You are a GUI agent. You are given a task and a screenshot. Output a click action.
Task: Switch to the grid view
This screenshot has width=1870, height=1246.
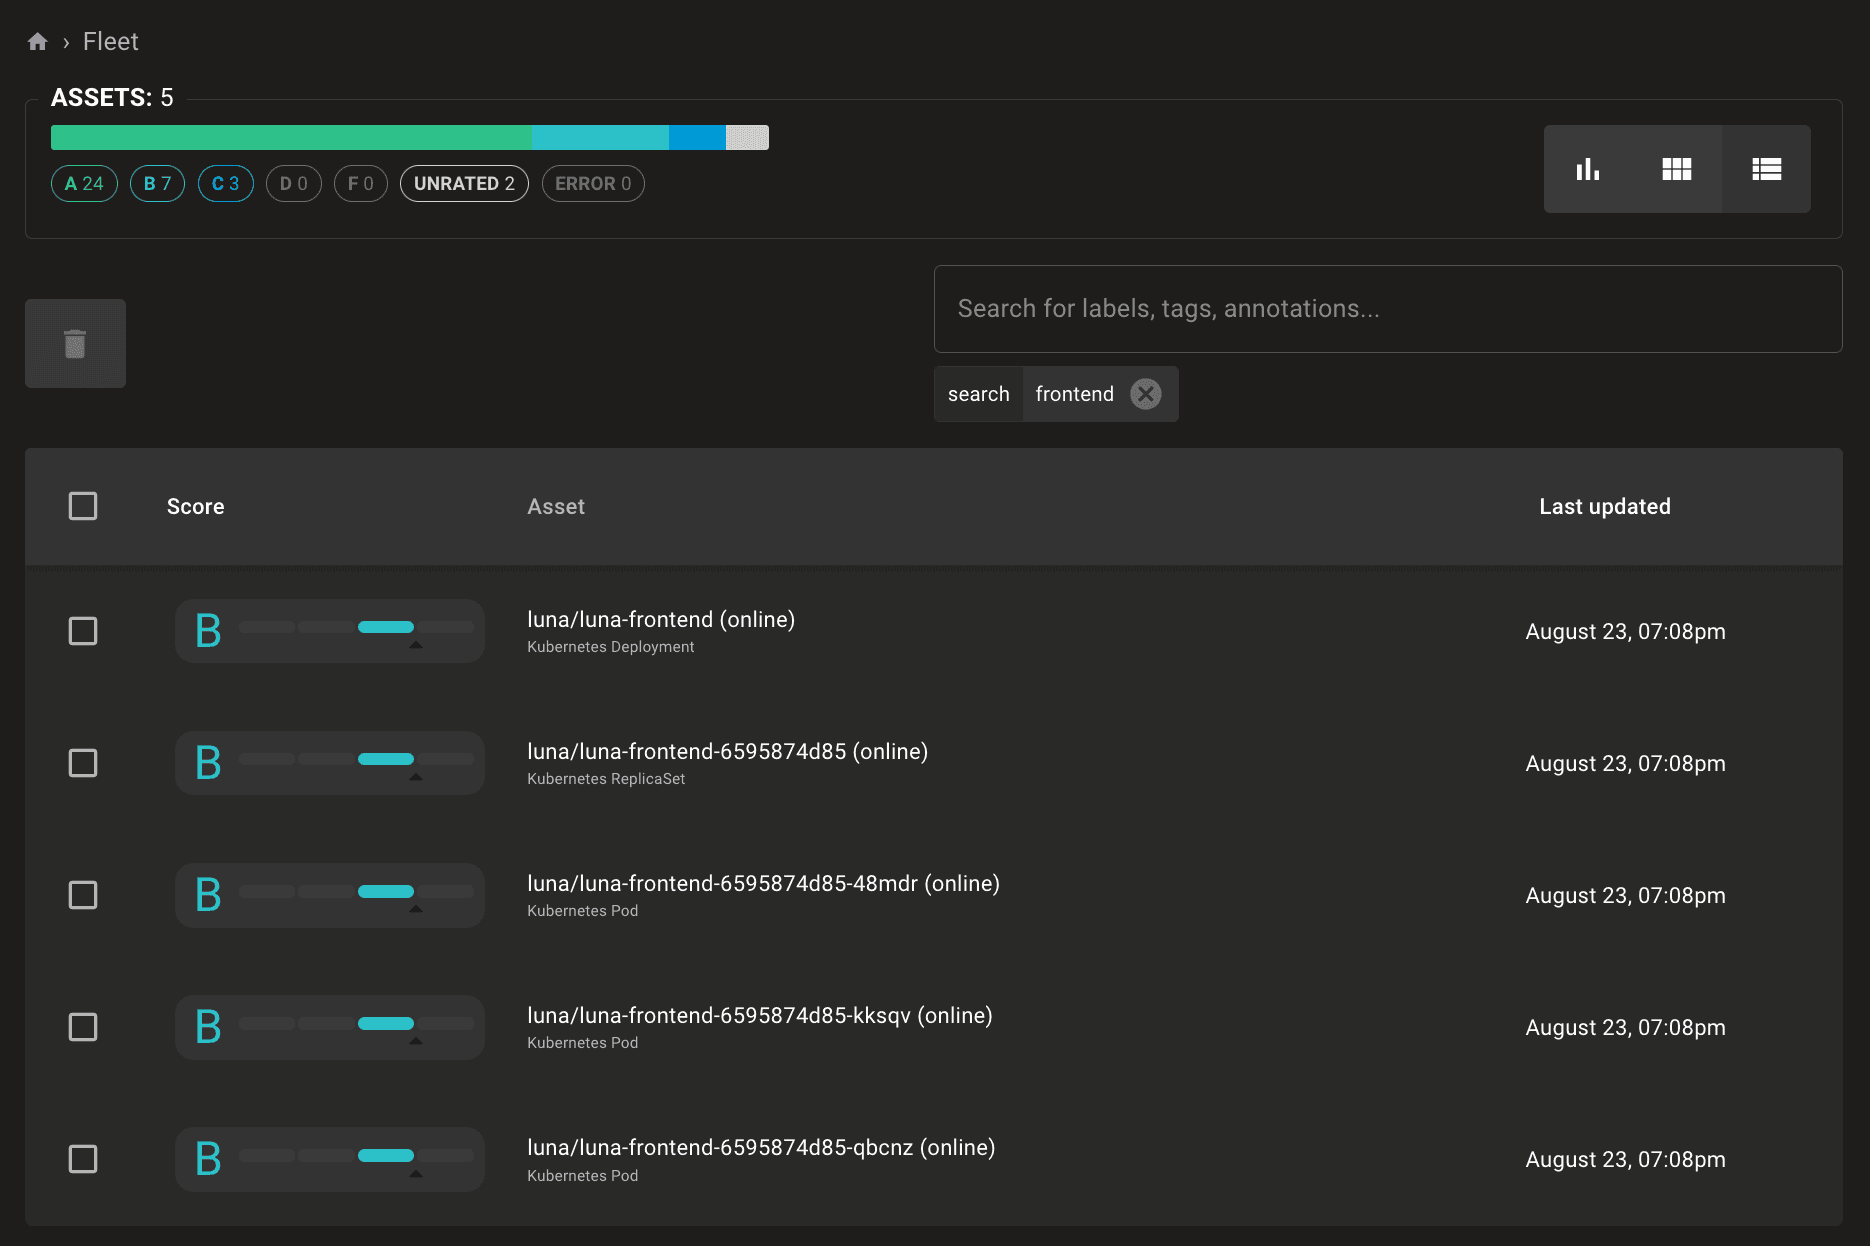[1677, 169]
